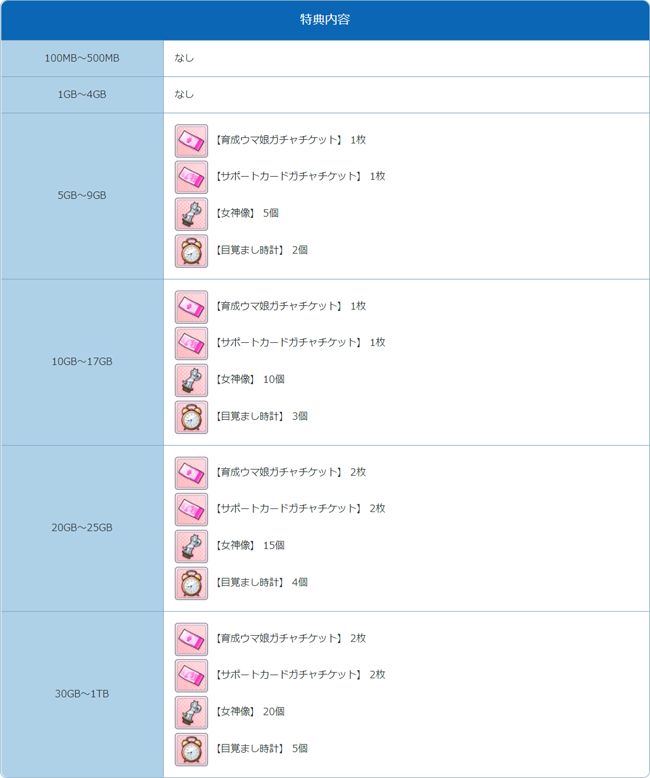Select the 20GB～25GB row label
The image size is (650, 778).
tap(82, 527)
